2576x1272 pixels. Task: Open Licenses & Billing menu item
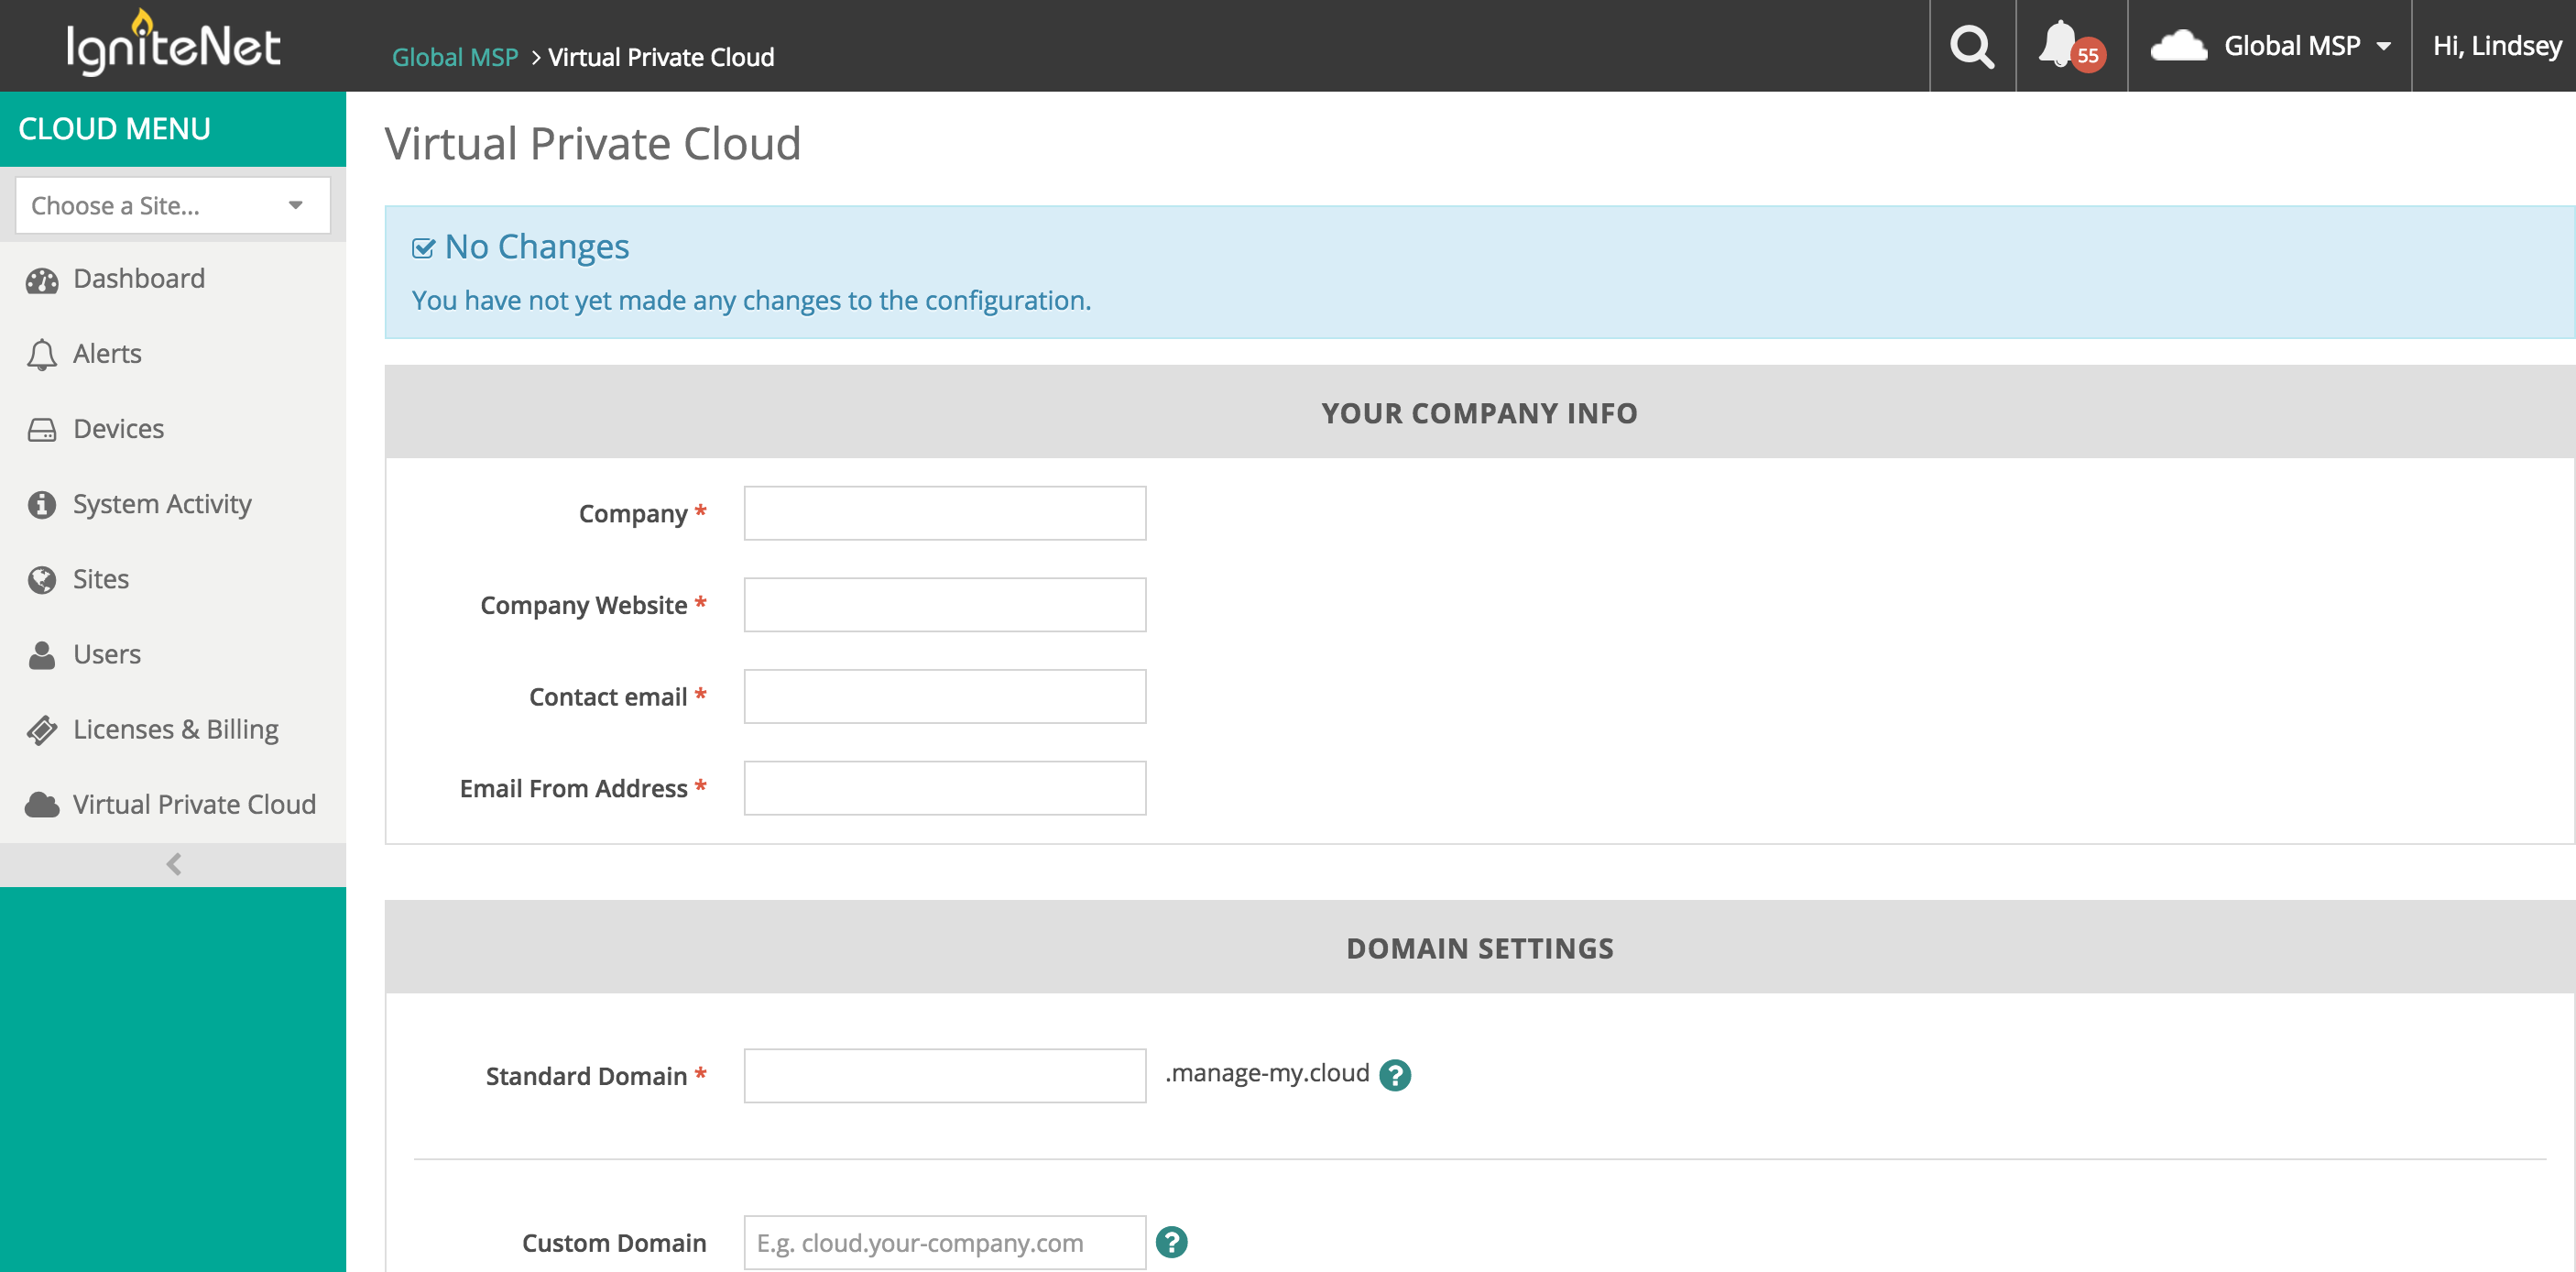pos(176,729)
